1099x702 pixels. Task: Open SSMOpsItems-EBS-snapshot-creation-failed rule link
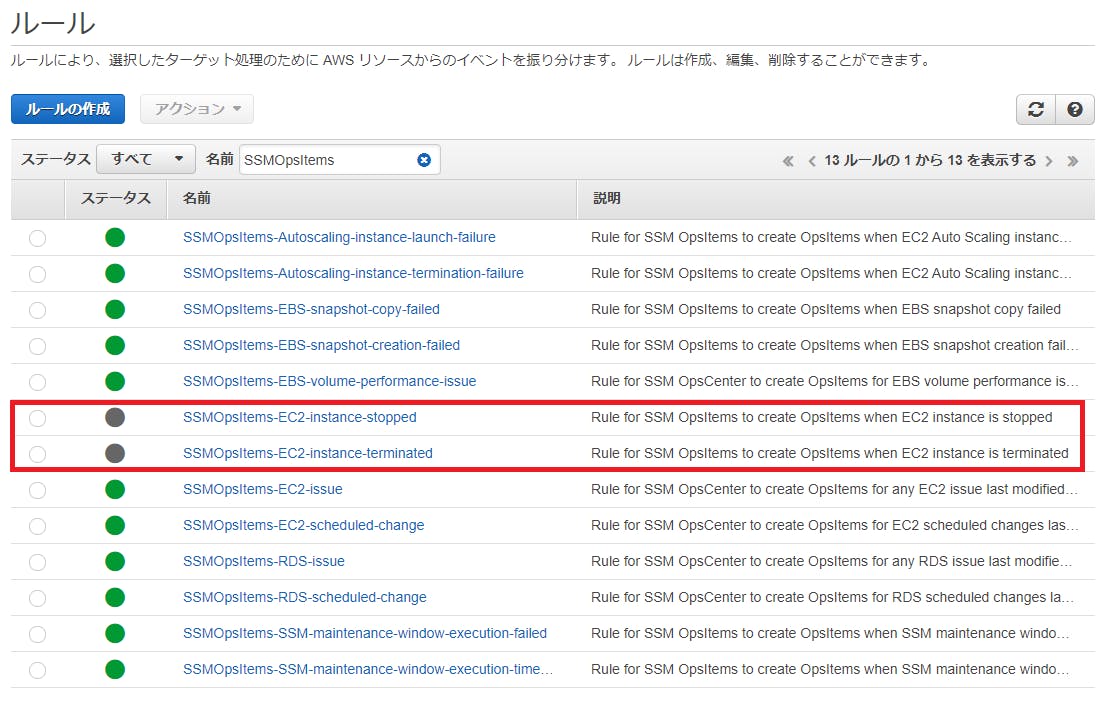point(322,345)
